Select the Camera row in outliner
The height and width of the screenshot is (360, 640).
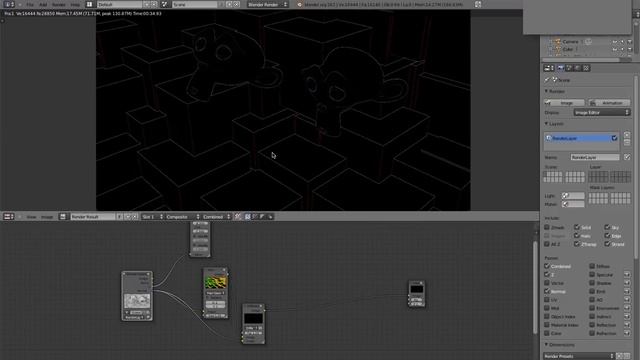[x=570, y=42]
